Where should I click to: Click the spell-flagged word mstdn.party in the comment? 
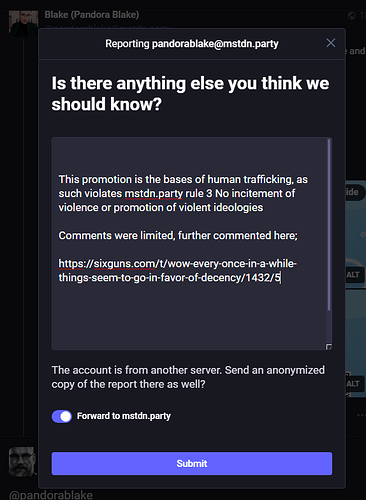click(x=154, y=193)
